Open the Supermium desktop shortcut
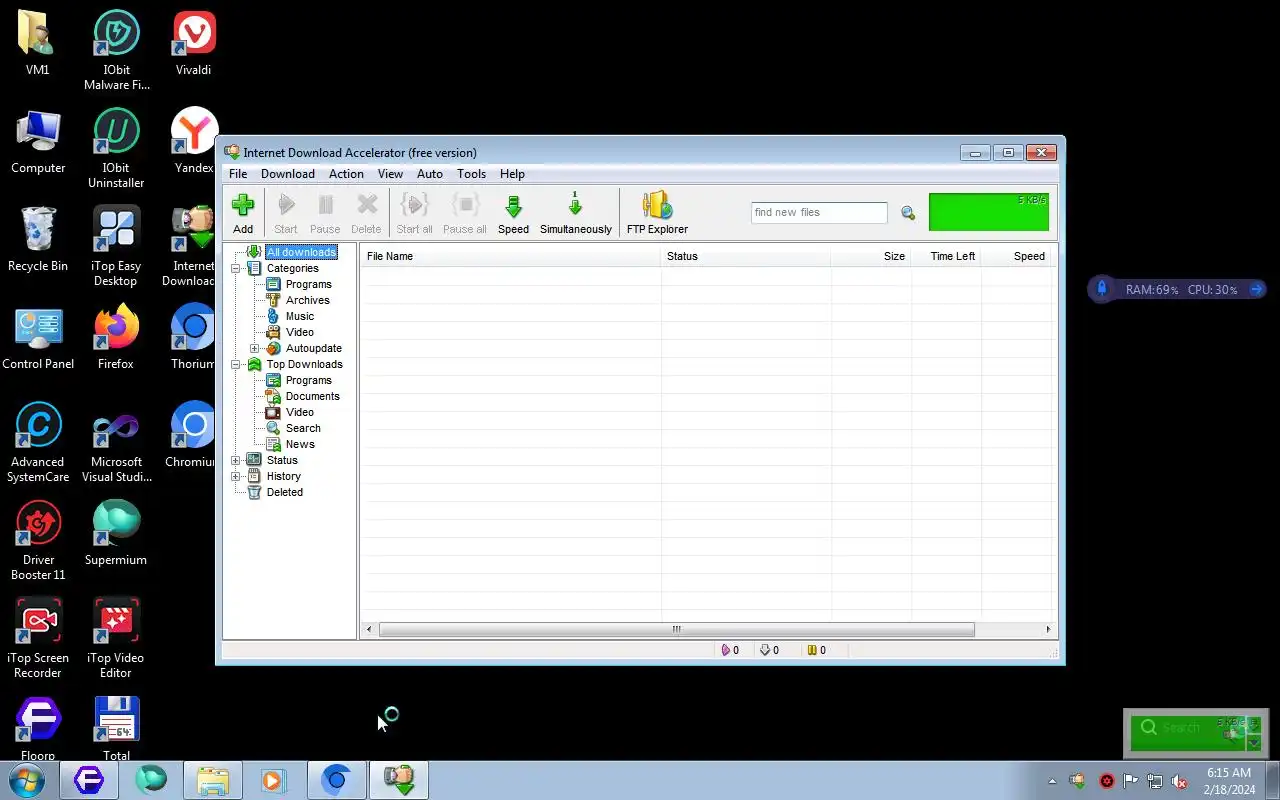Image resolution: width=1280 pixels, height=800 pixels. (116, 533)
